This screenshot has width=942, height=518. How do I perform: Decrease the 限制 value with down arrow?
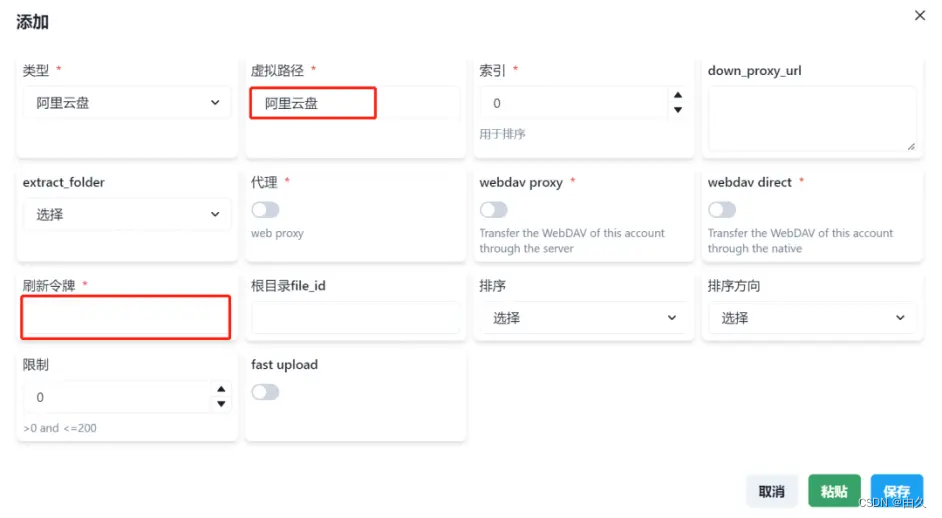pos(221,404)
